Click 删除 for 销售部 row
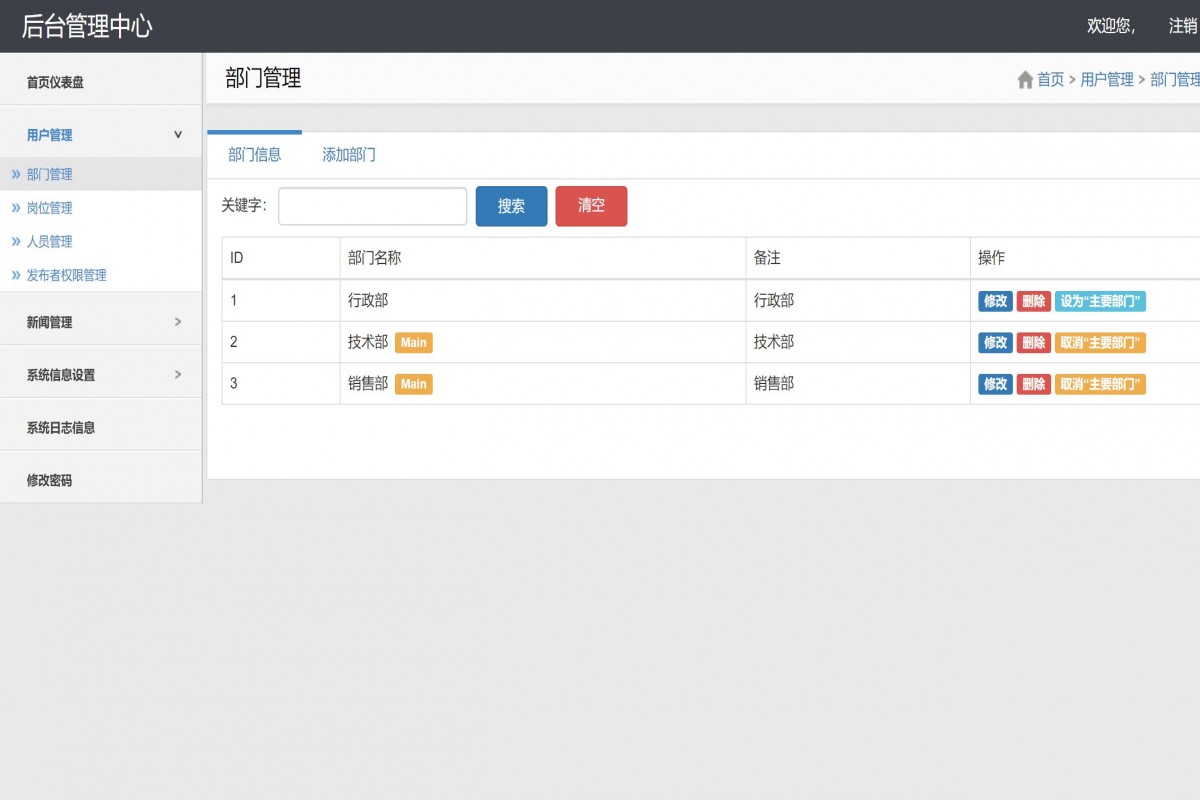This screenshot has height=800, width=1200. (1033, 383)
